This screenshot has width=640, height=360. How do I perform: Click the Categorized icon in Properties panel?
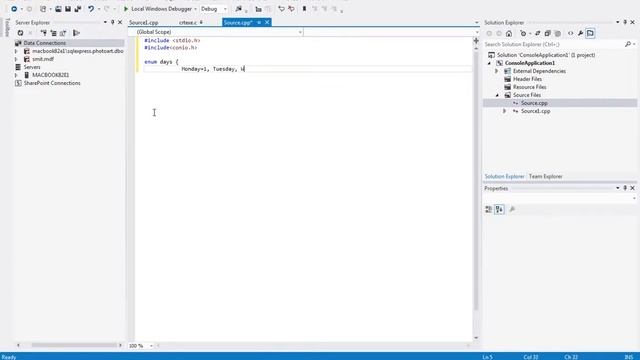pyautogui.click(x=489, y=209)
